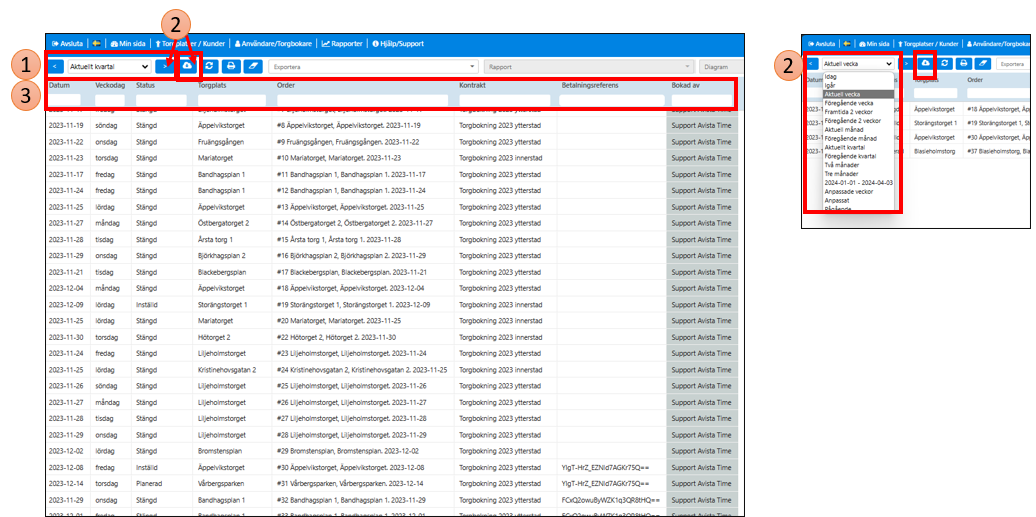1036x517 pixels.
Task: Click the Betalningsreferens filter field
Action: [612, 100]
